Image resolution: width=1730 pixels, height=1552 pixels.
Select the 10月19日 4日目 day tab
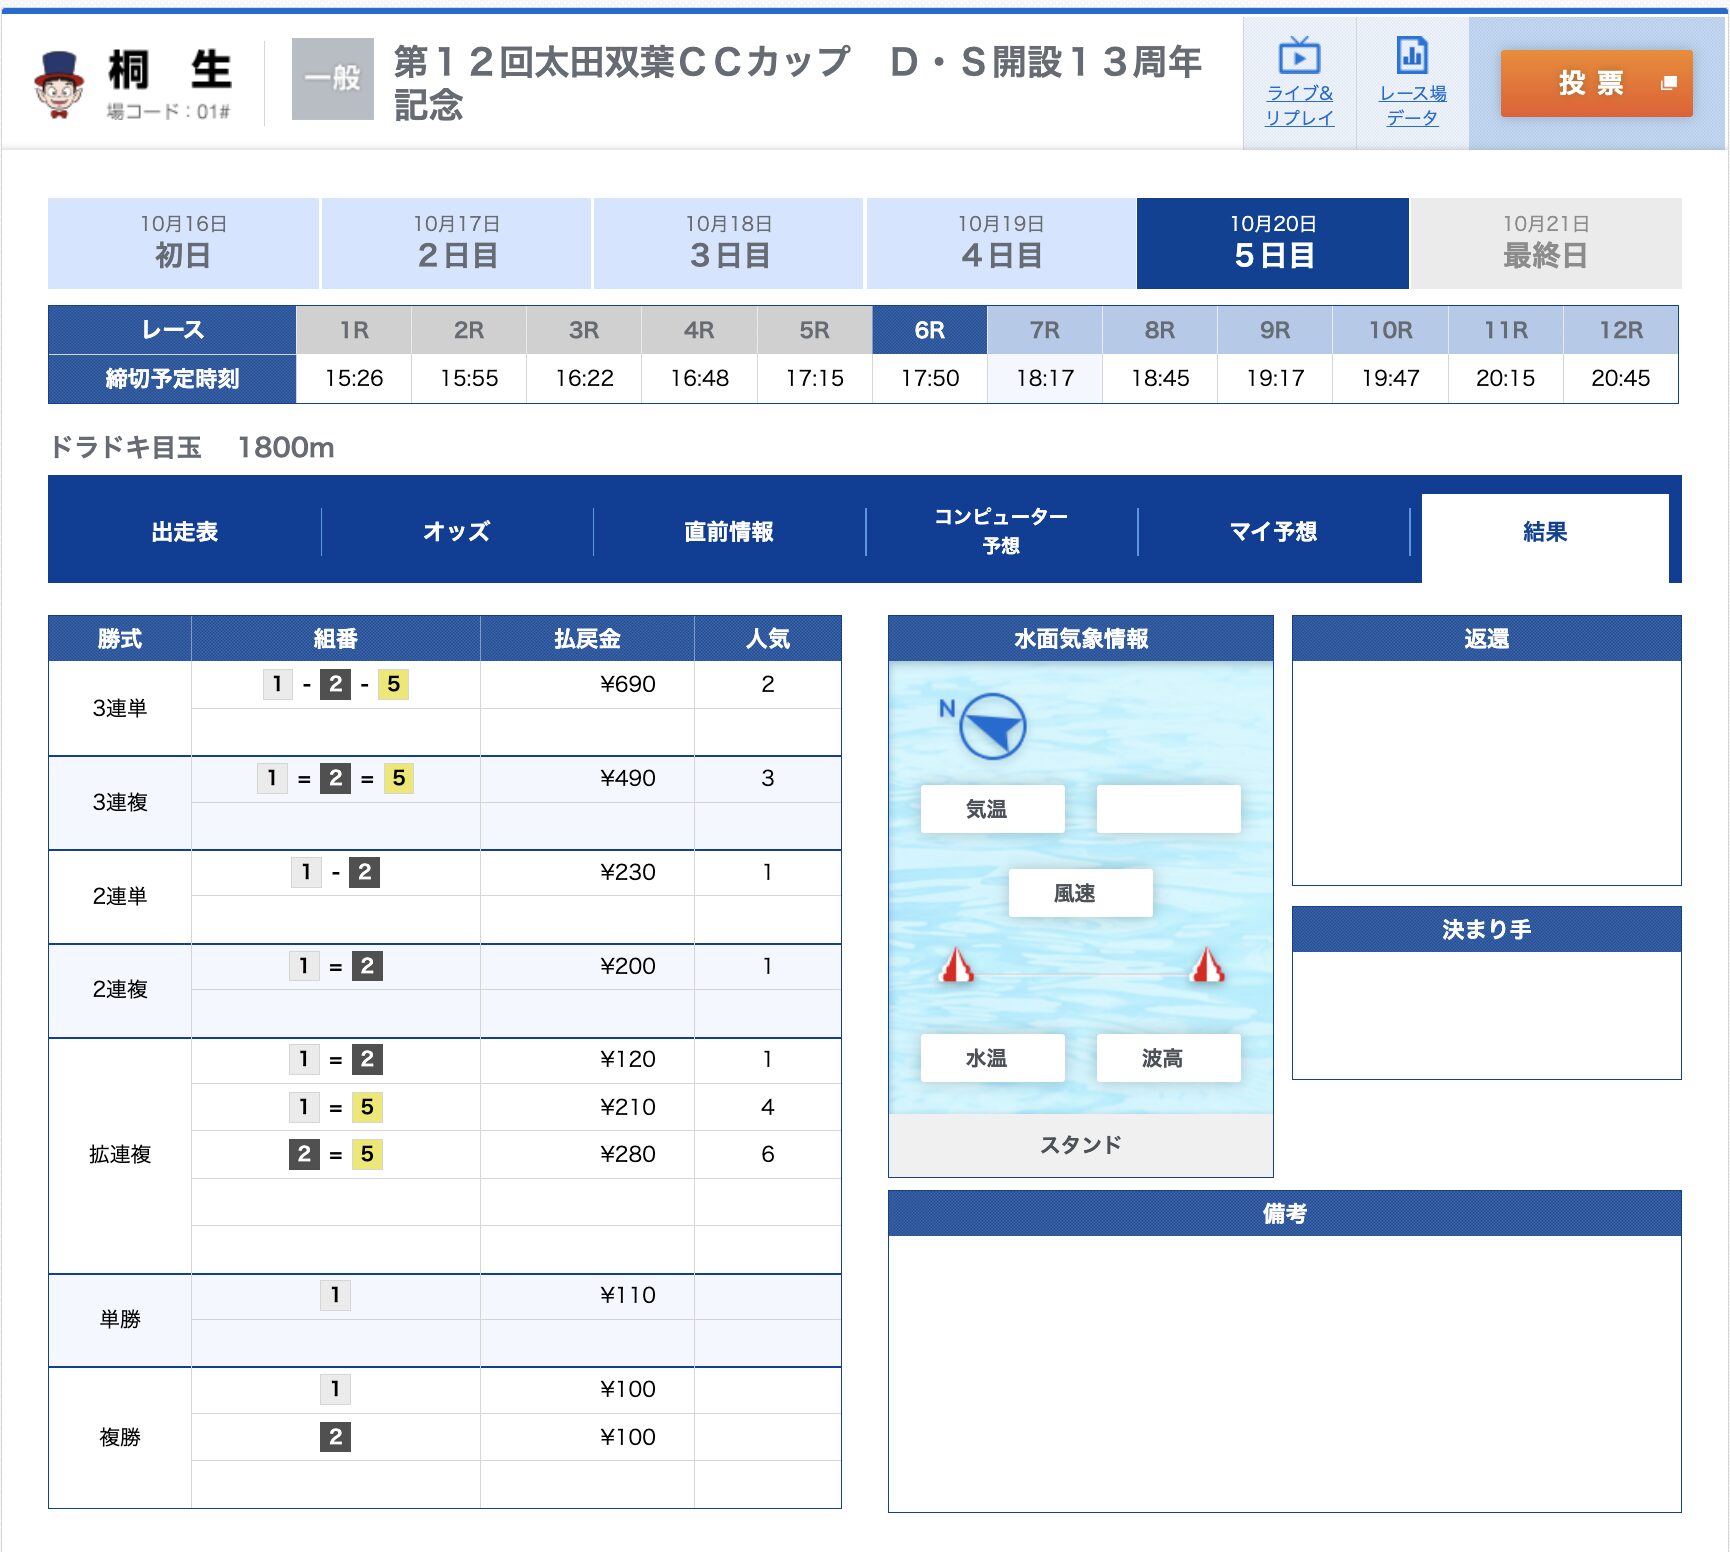[x=1001, y=243]
